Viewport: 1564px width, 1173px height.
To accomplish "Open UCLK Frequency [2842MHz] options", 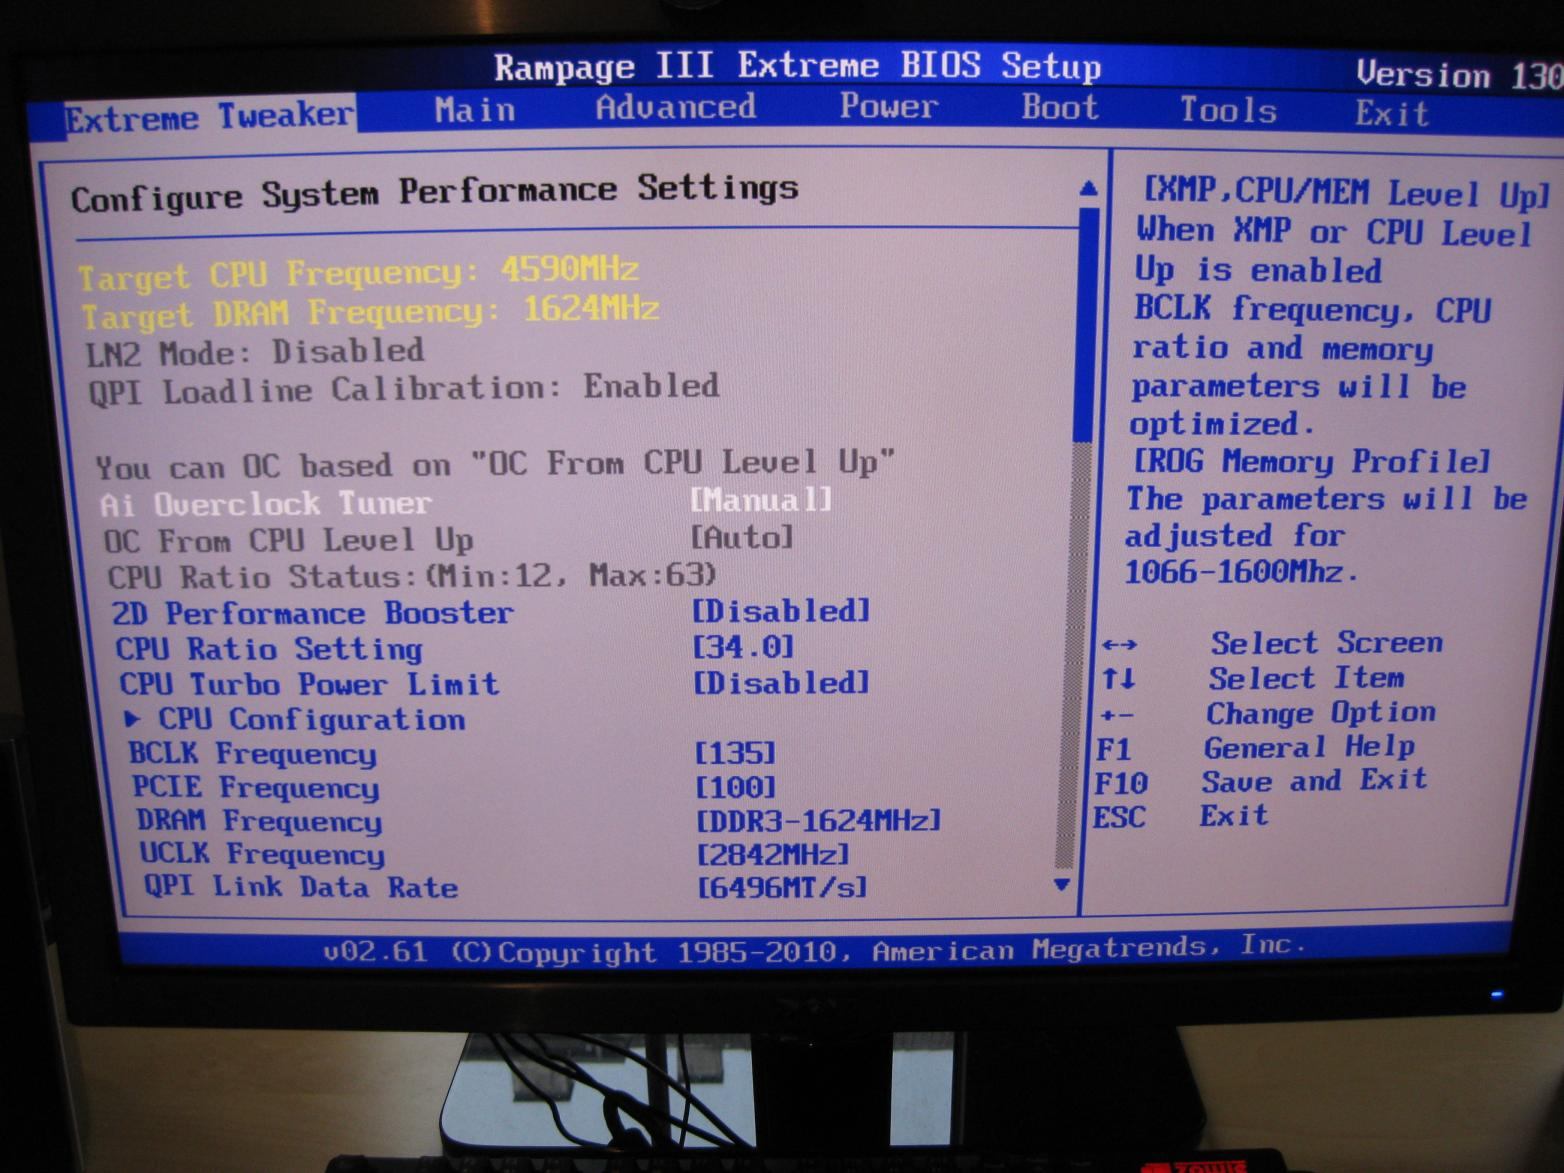I will tap(773, 855).
